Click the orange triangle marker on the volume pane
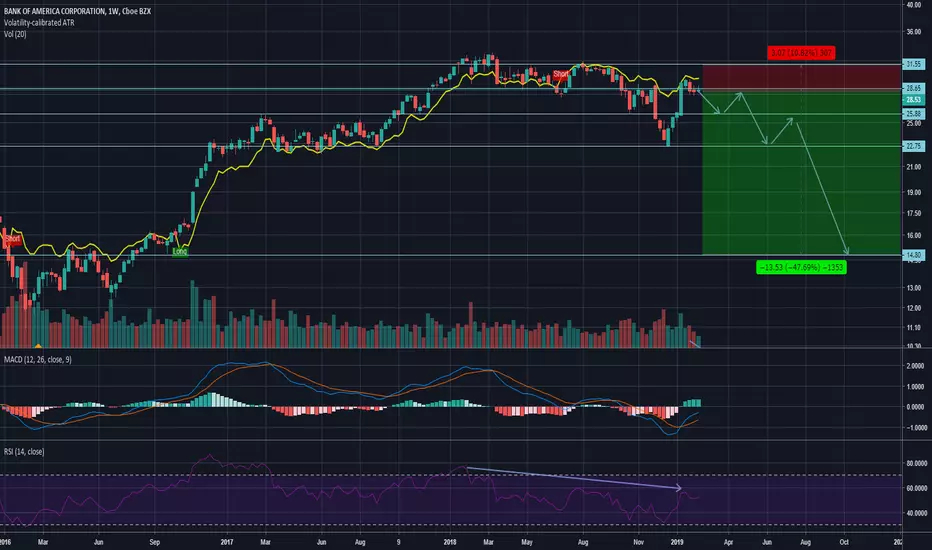The image size is (932, 550). [38, 345]
